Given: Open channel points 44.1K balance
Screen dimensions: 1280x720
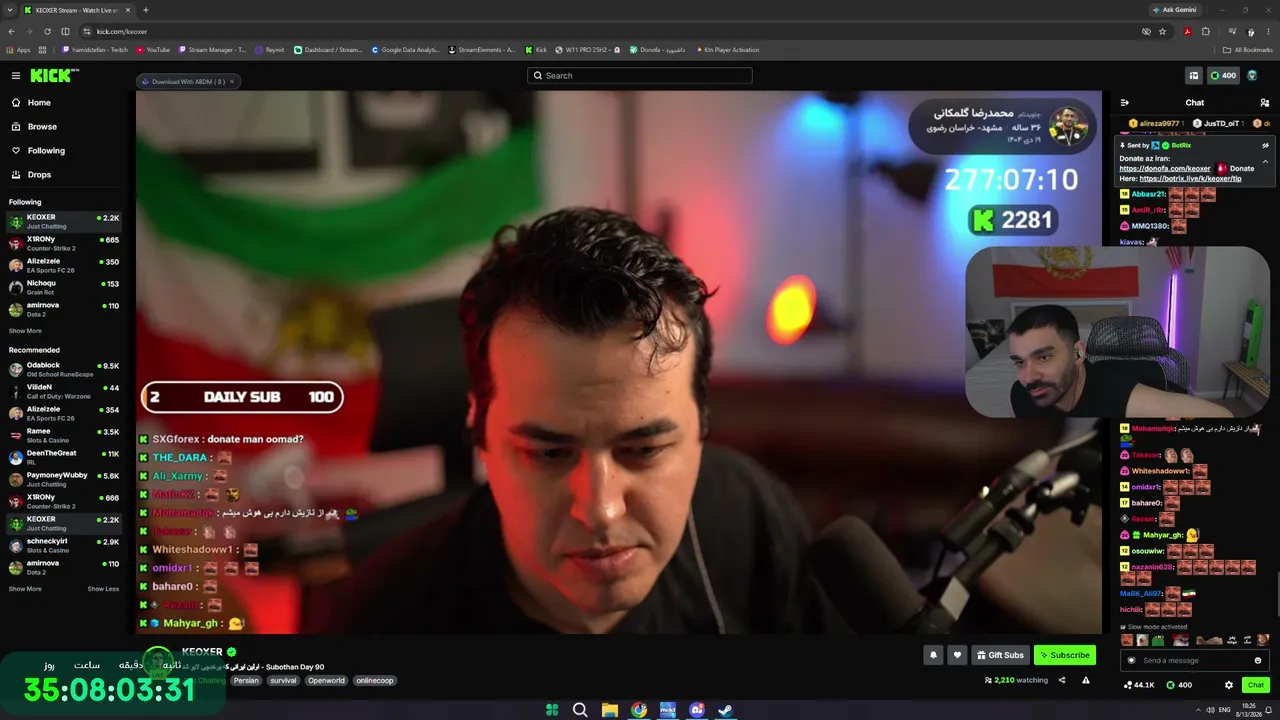Looking at the screenshot, I should coord(1140,685).
